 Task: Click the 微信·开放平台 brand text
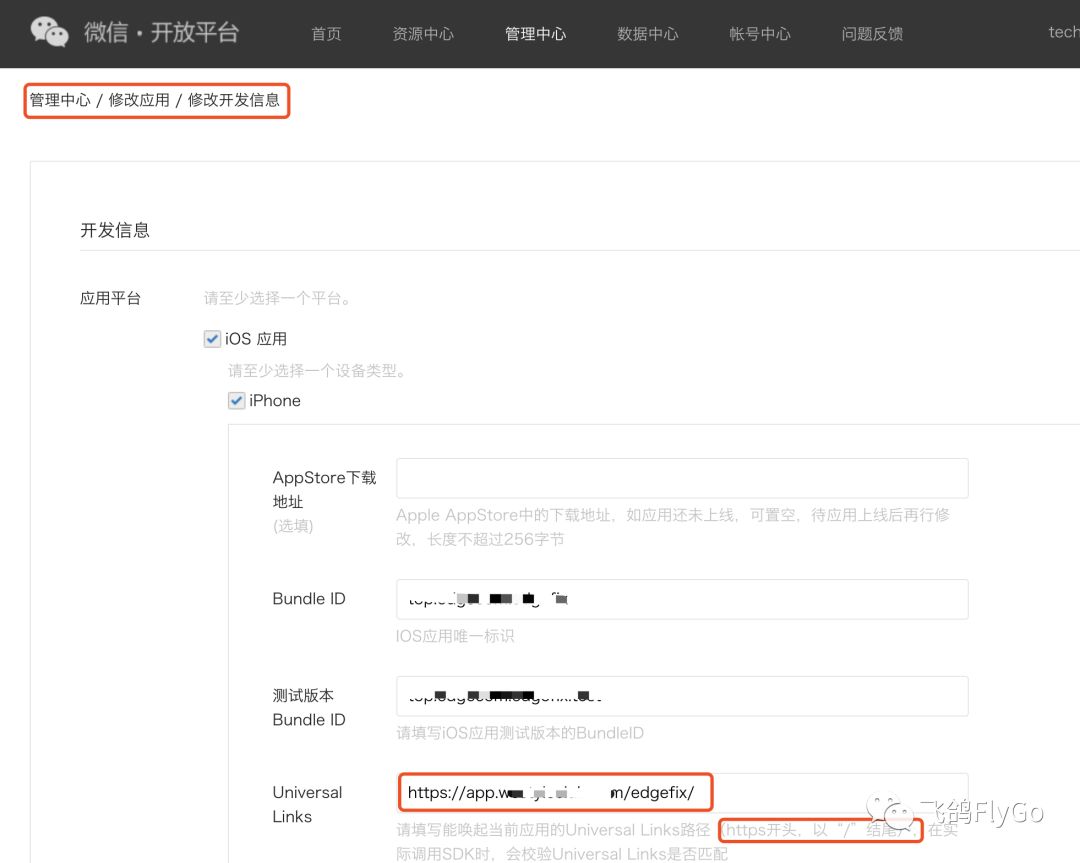(x=159, y=32)
